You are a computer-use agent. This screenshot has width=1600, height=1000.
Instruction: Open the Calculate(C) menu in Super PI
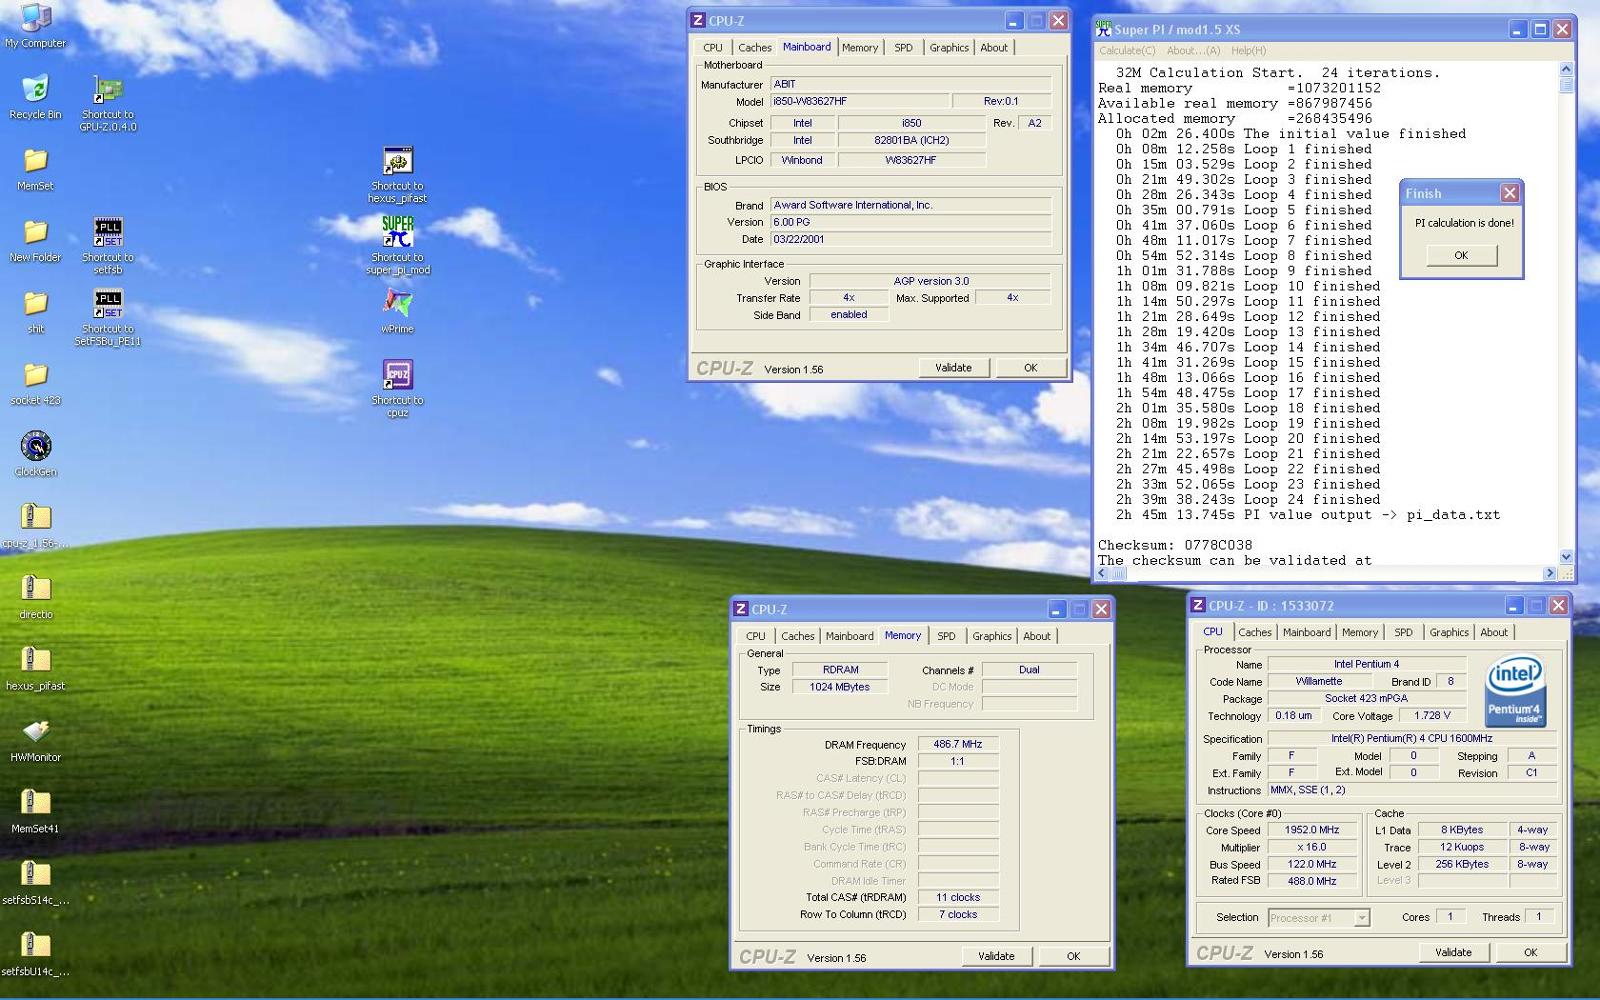pyautogui.click(x=1127, y=50)
